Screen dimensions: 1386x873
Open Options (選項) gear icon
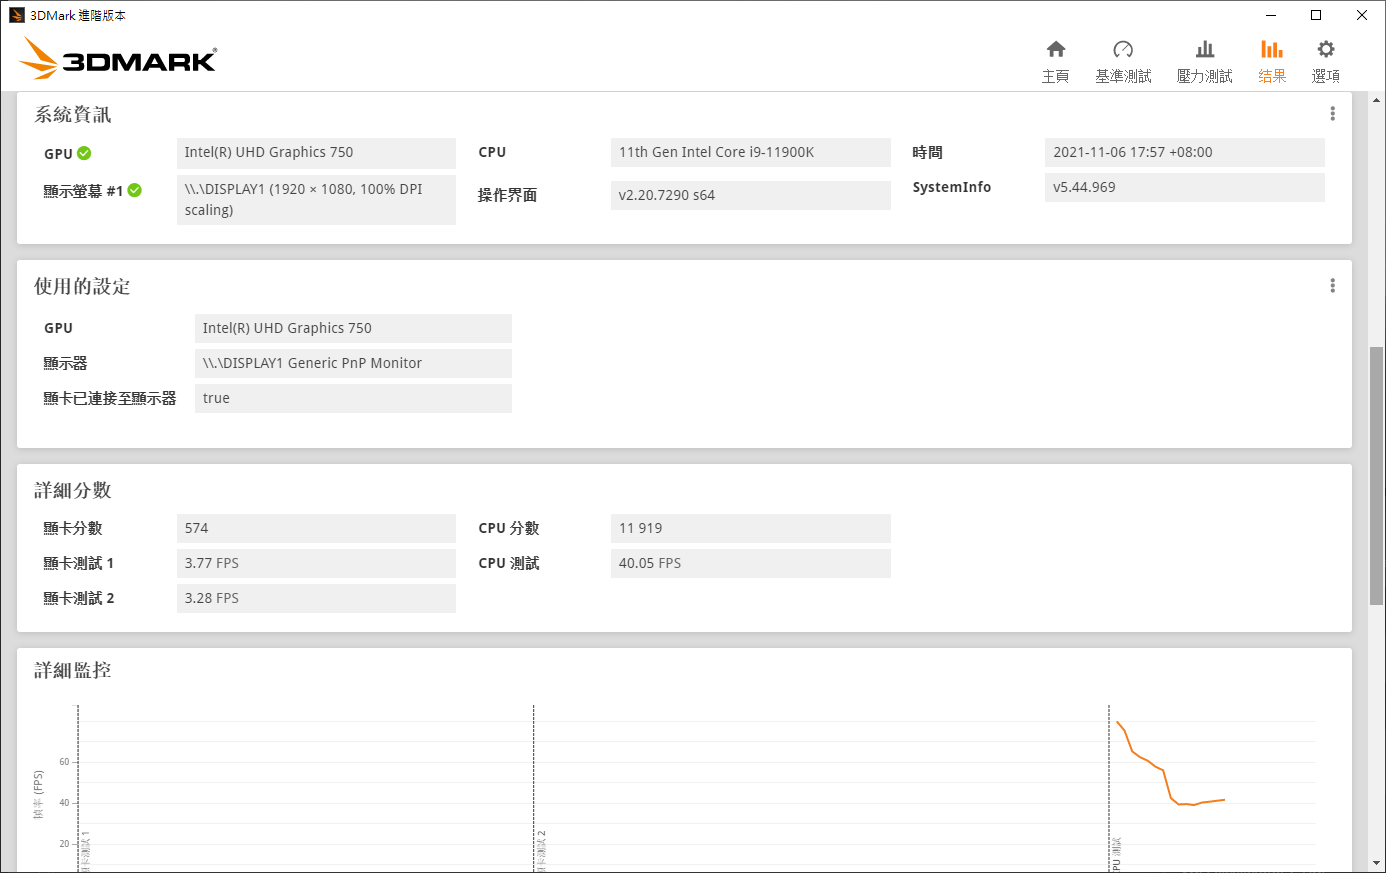coord(1326,49)
